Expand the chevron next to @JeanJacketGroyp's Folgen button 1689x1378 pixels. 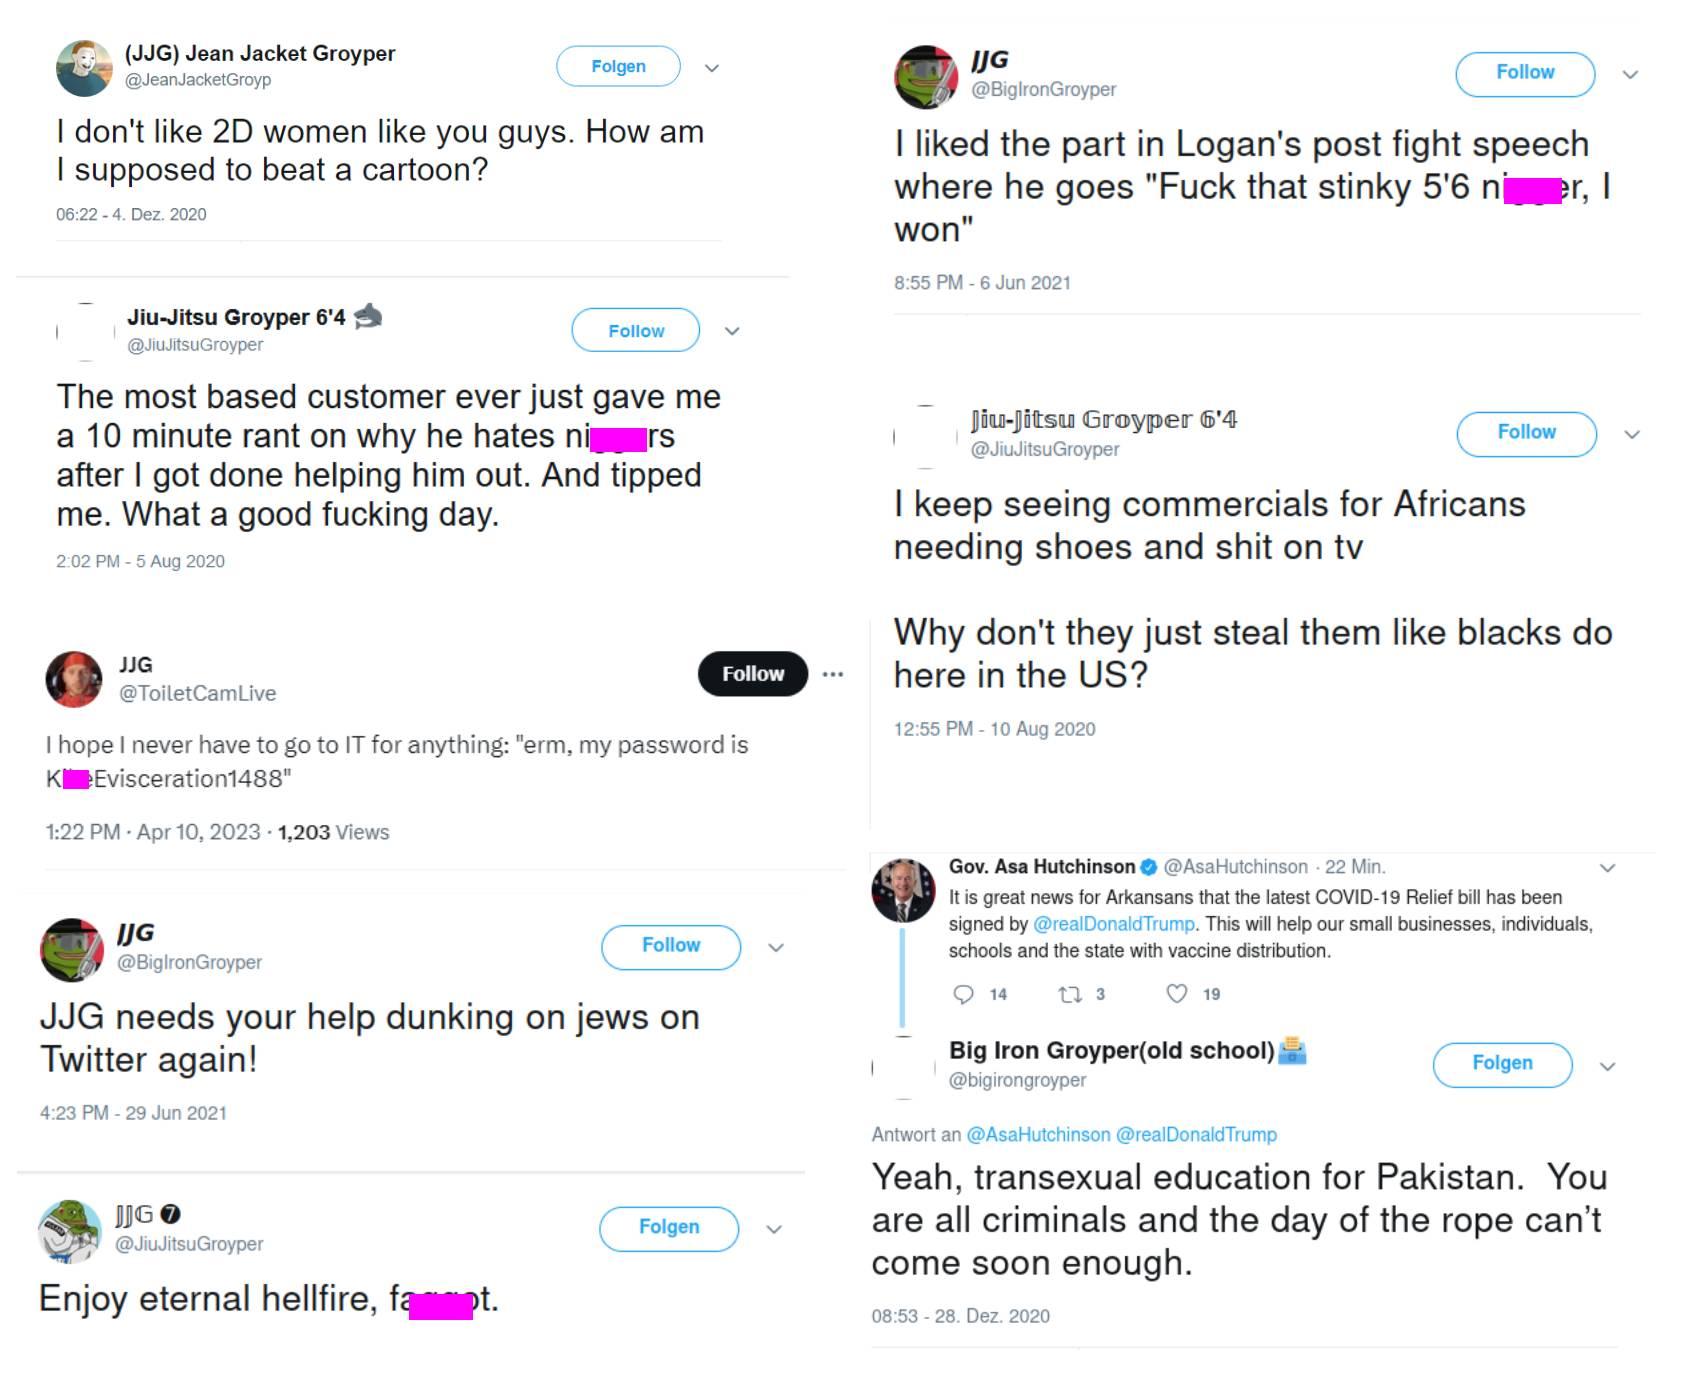[x=712, y=68]
